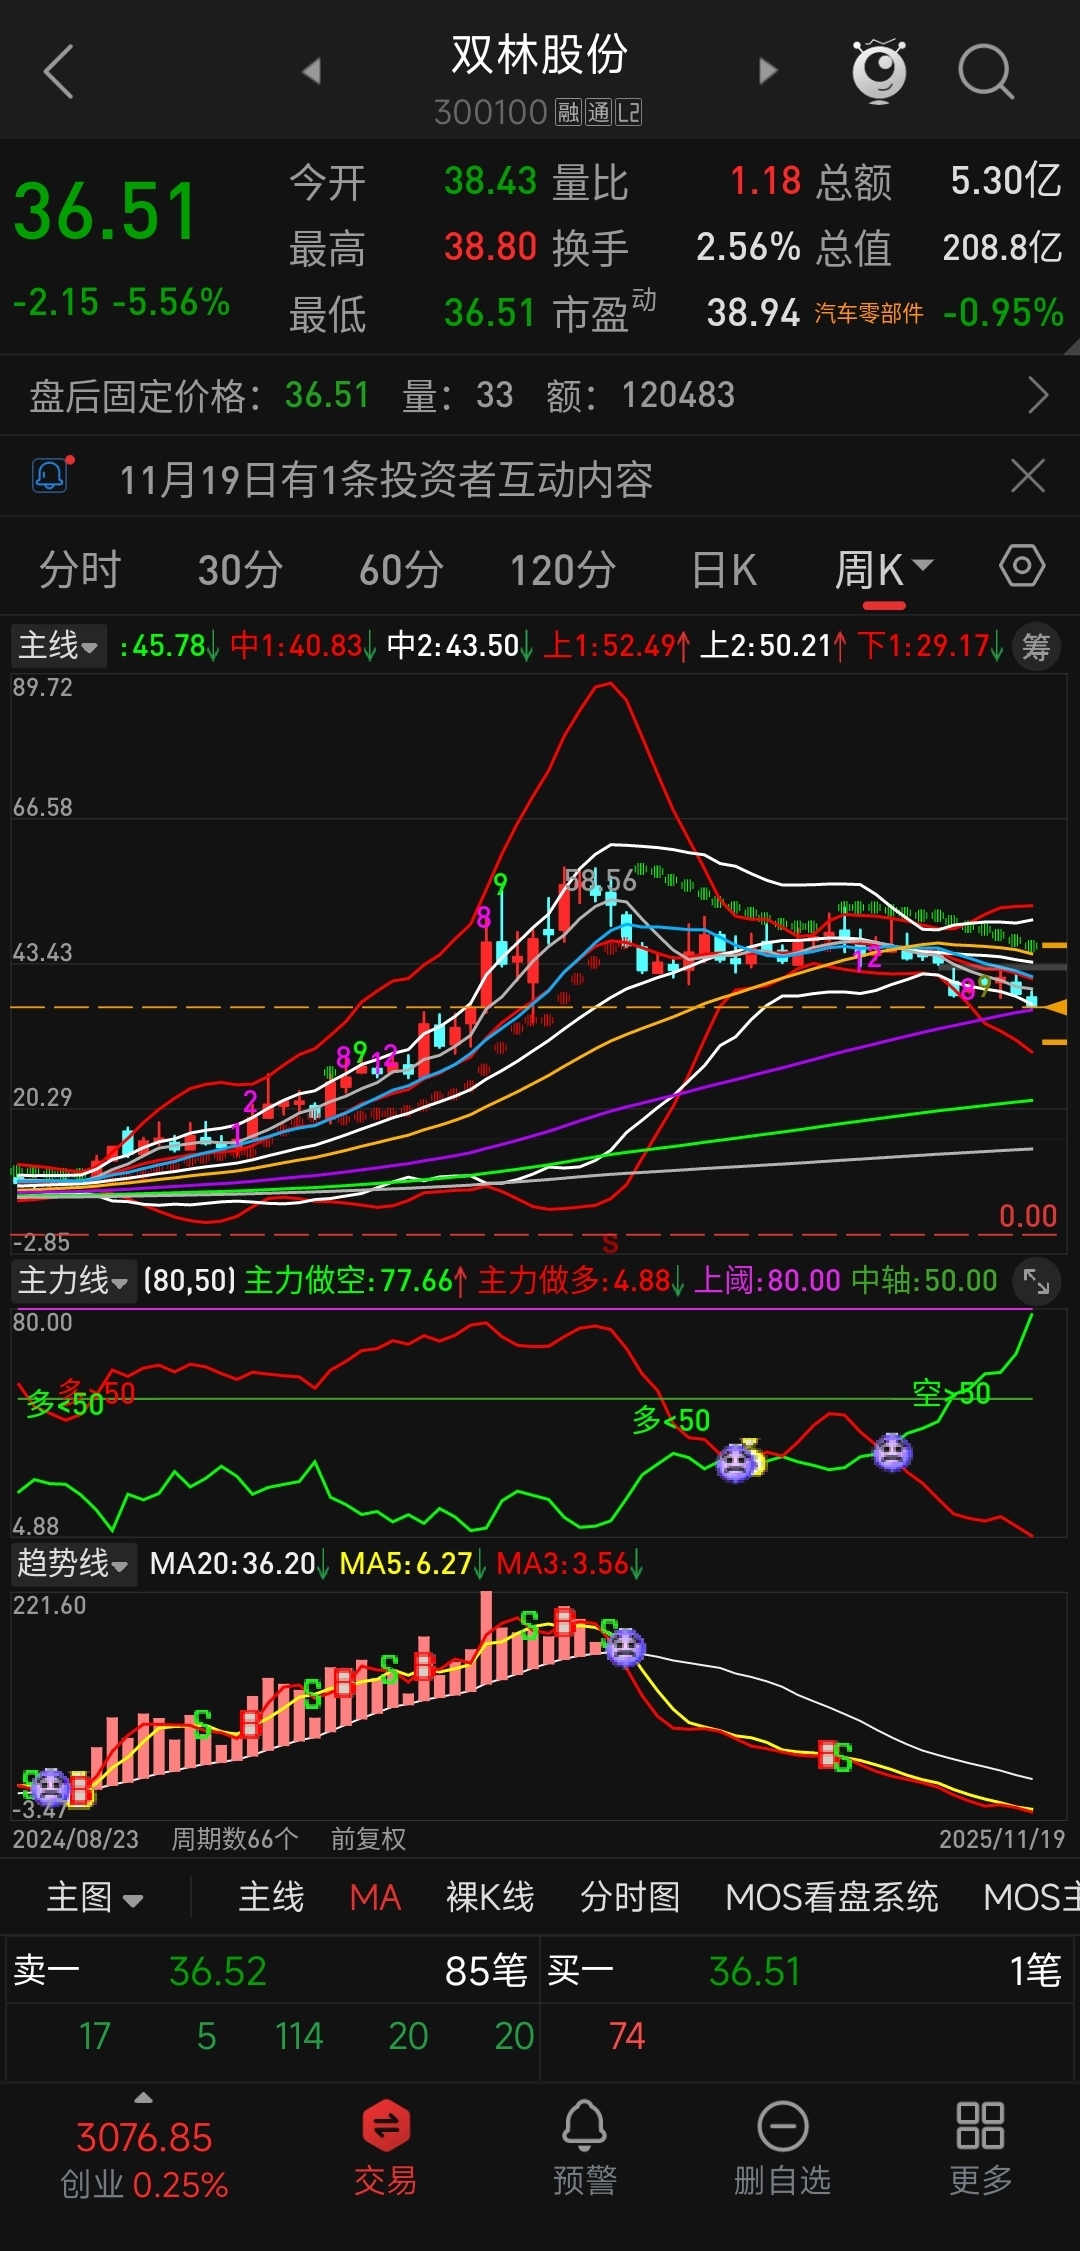Expand the 主线 indicator dropdown
Viewport: 1080px width, 2251px height.
click(x=59, y=646)
